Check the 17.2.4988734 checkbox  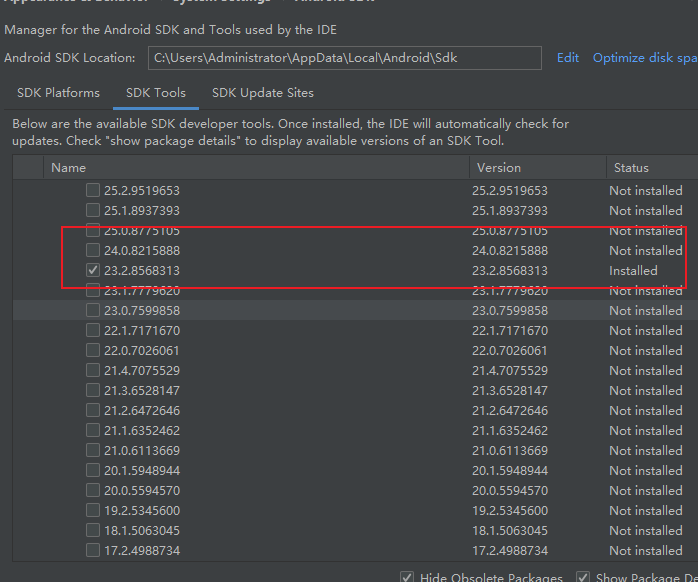click(93, 550)
